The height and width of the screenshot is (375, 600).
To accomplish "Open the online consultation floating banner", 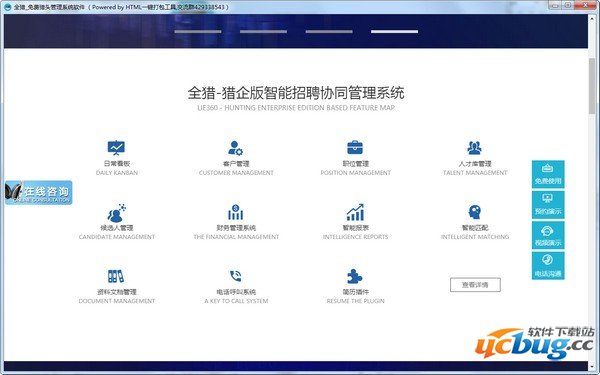I will (39, 192).
